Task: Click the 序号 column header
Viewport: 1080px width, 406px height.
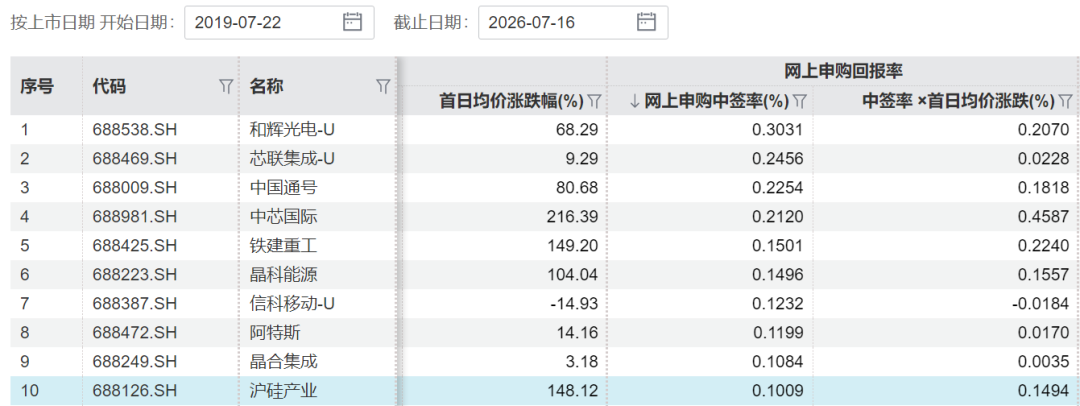Action: point(37,86)
